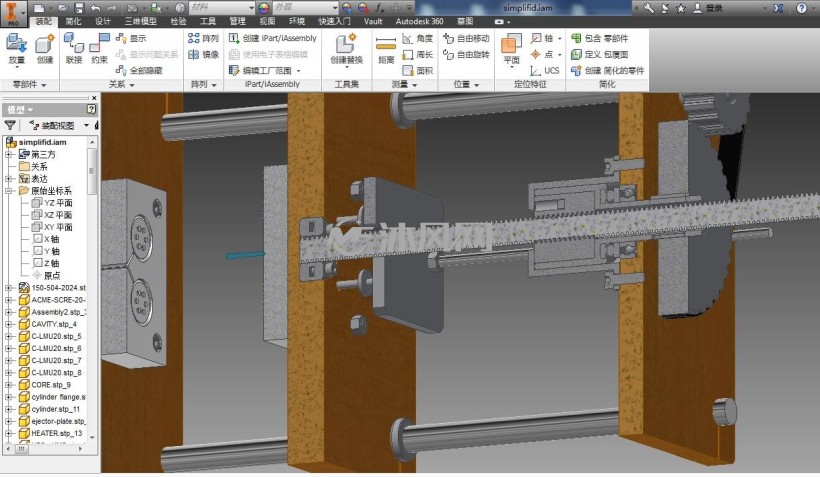Screen dimensions: 820x477
Task: Click 显示 relationships button
Action: click(x=131, y=38)
